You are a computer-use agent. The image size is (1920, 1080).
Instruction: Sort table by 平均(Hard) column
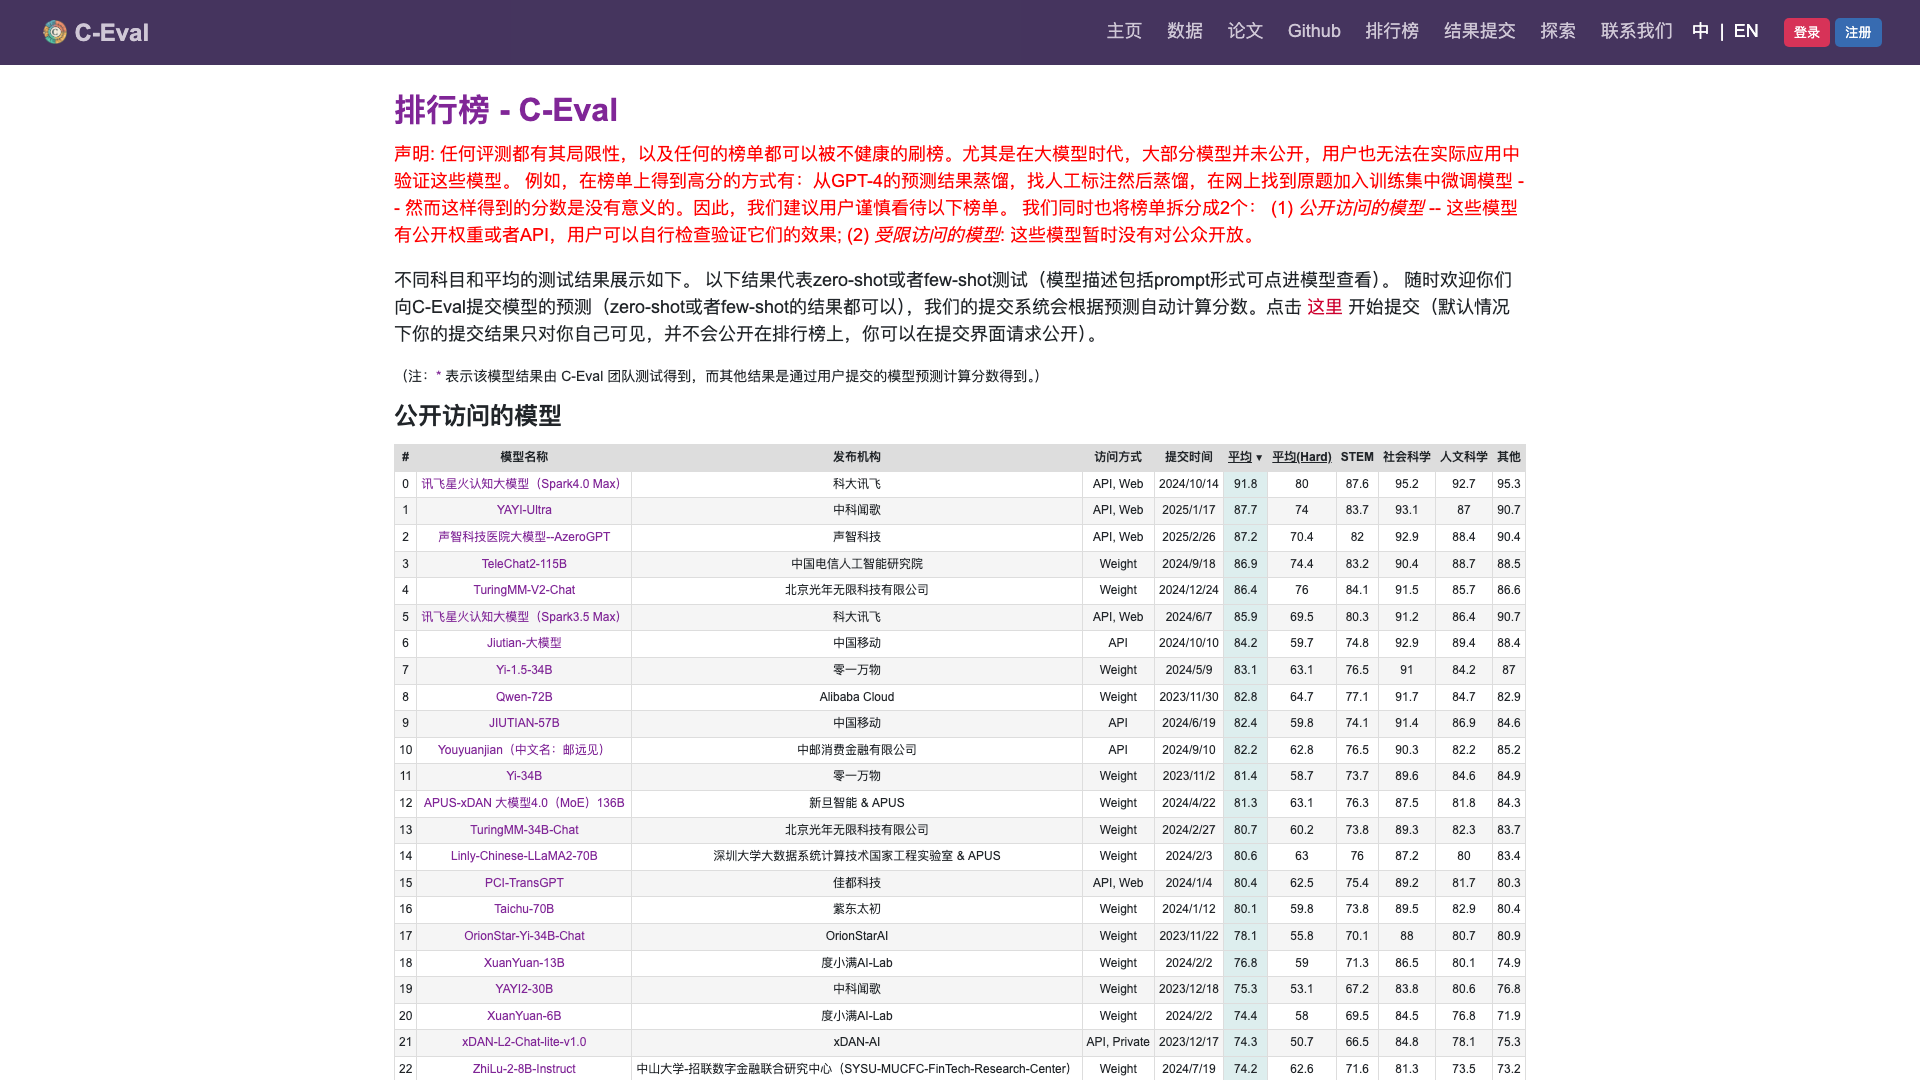click(1301, 457)
